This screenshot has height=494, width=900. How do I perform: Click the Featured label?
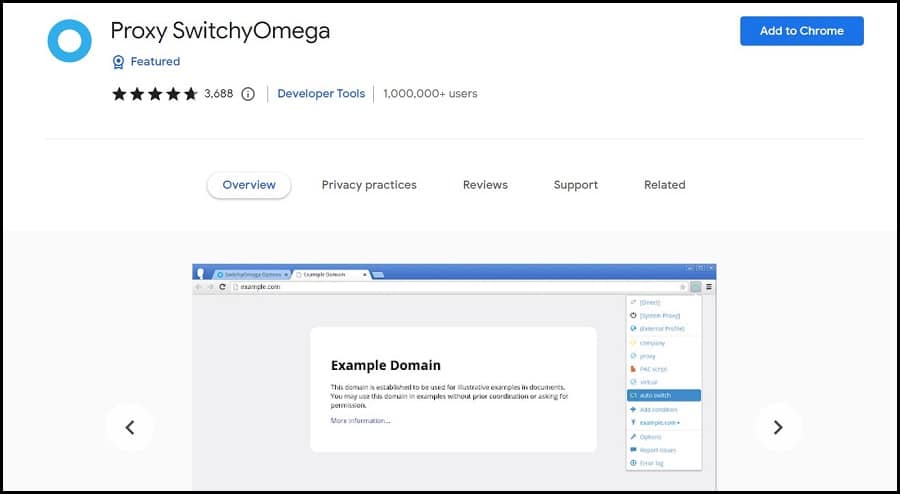[155, 61]
